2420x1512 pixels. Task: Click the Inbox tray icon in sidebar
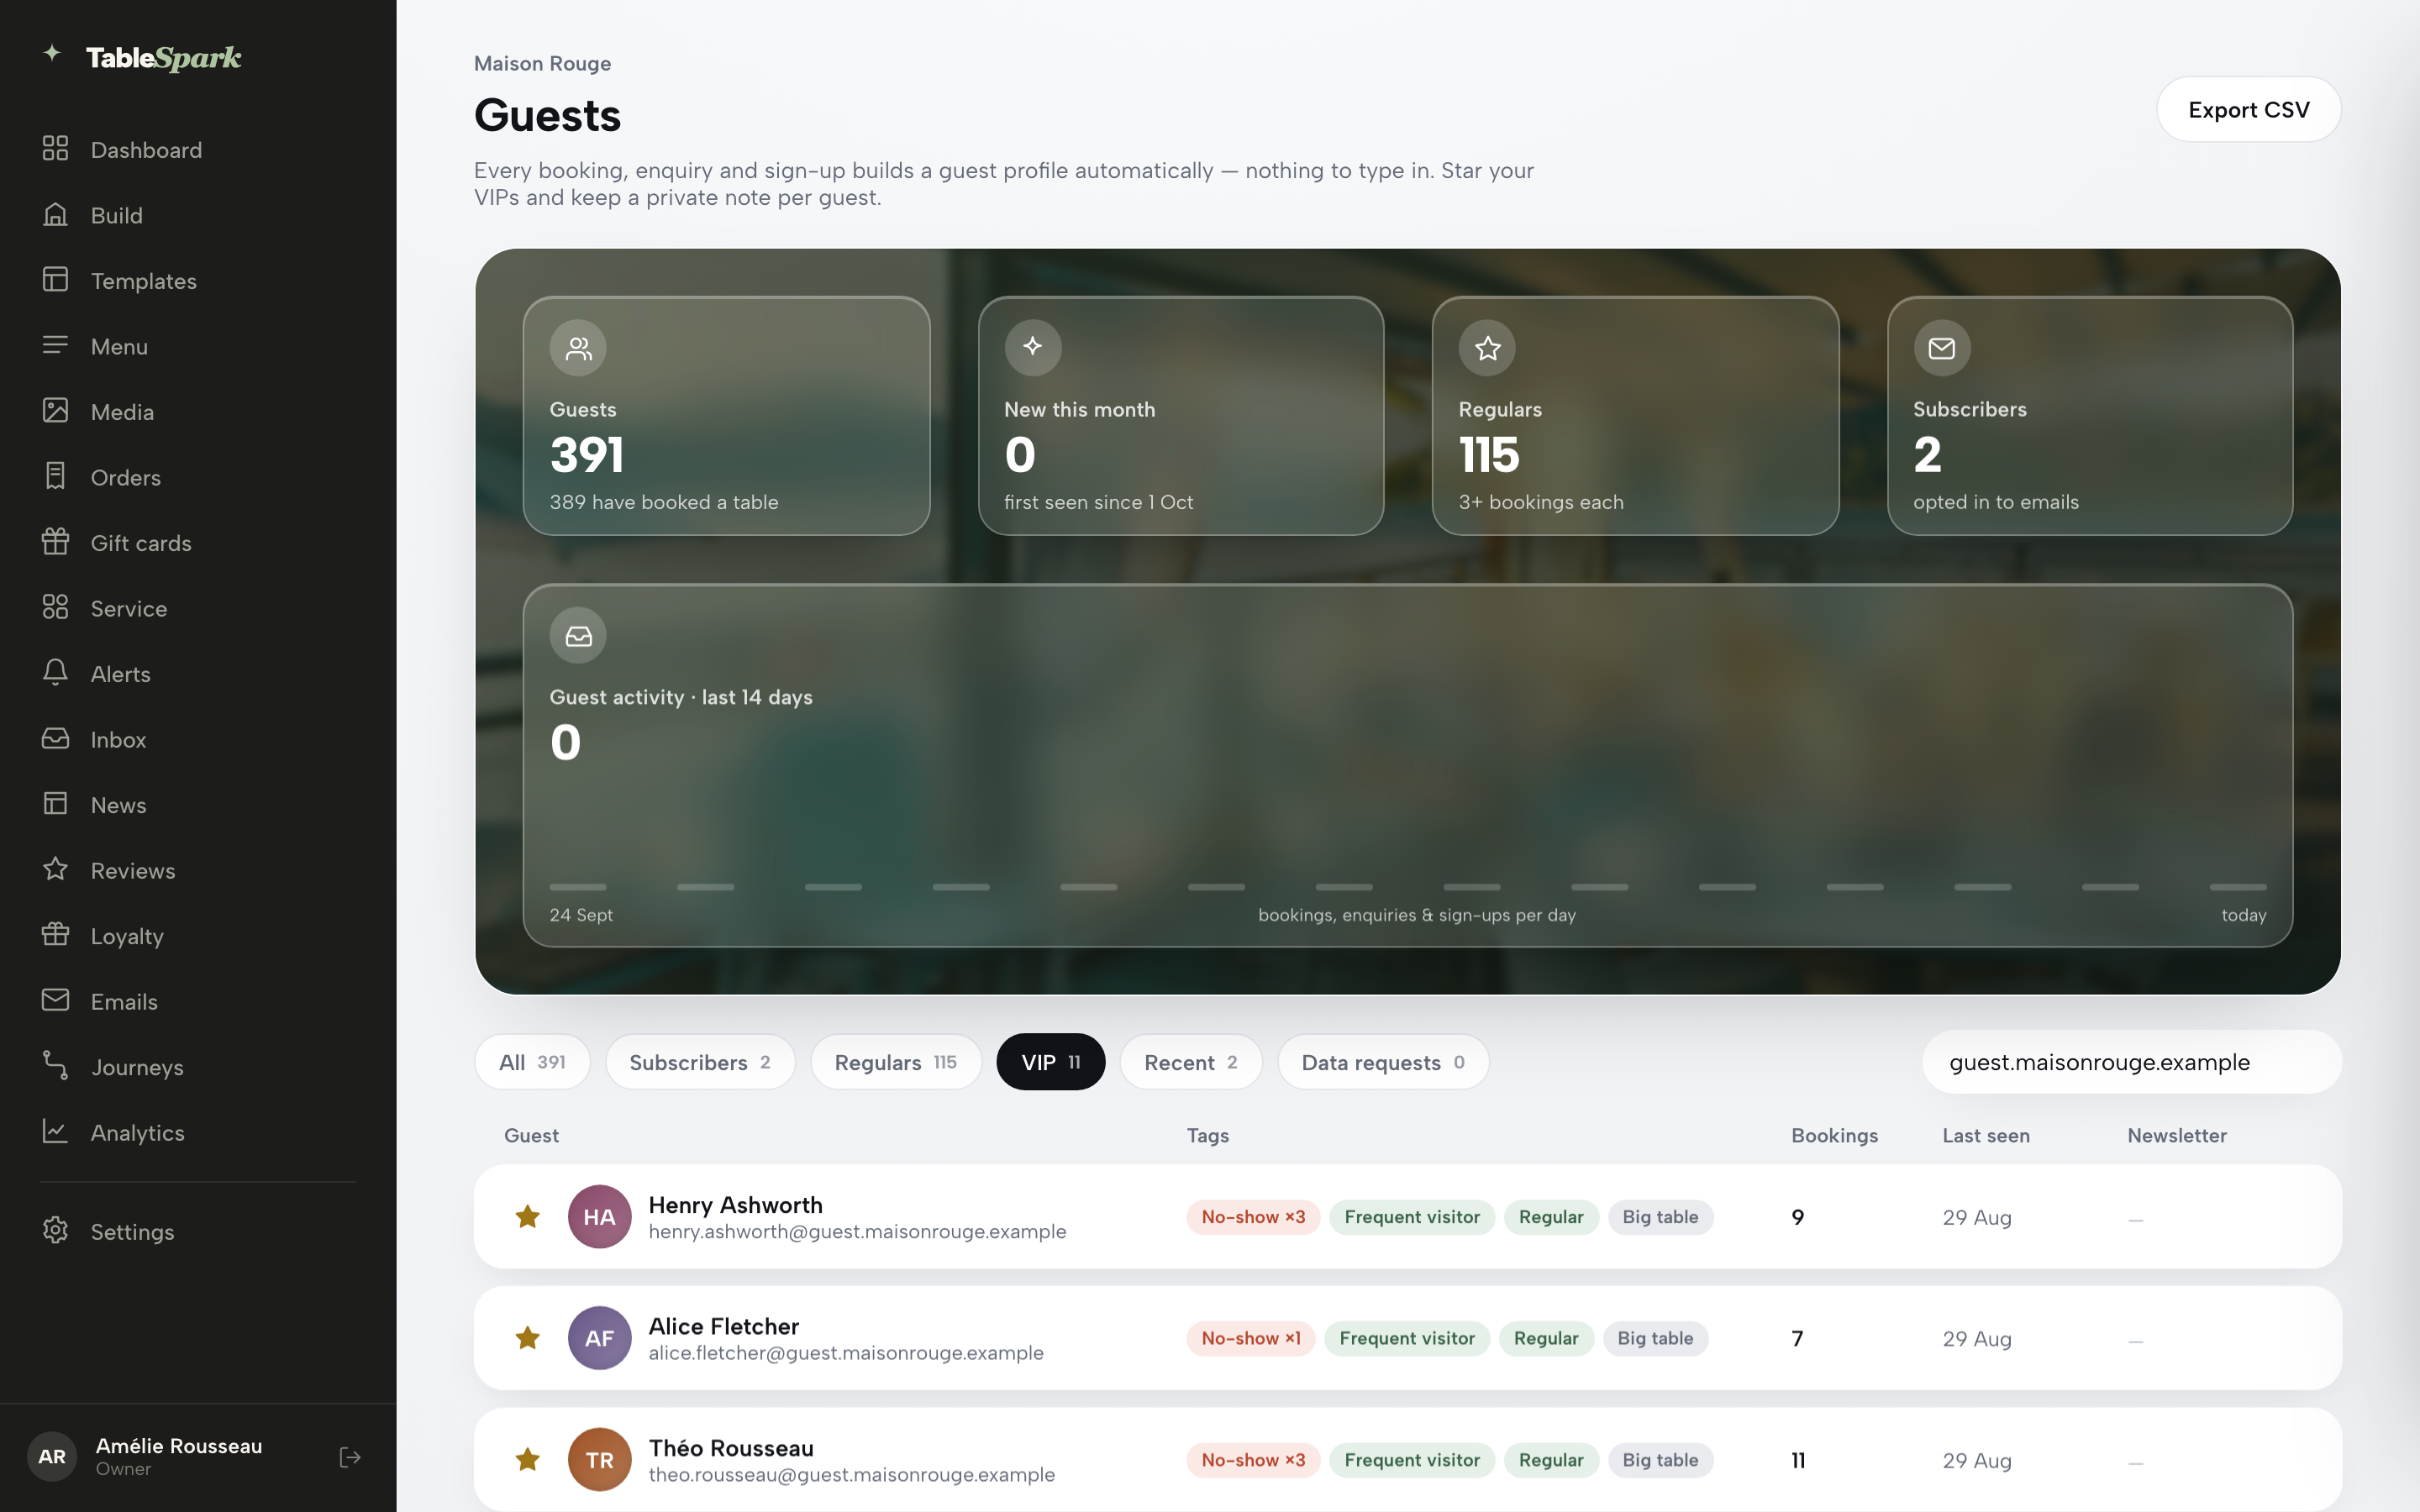click(55, 738)
